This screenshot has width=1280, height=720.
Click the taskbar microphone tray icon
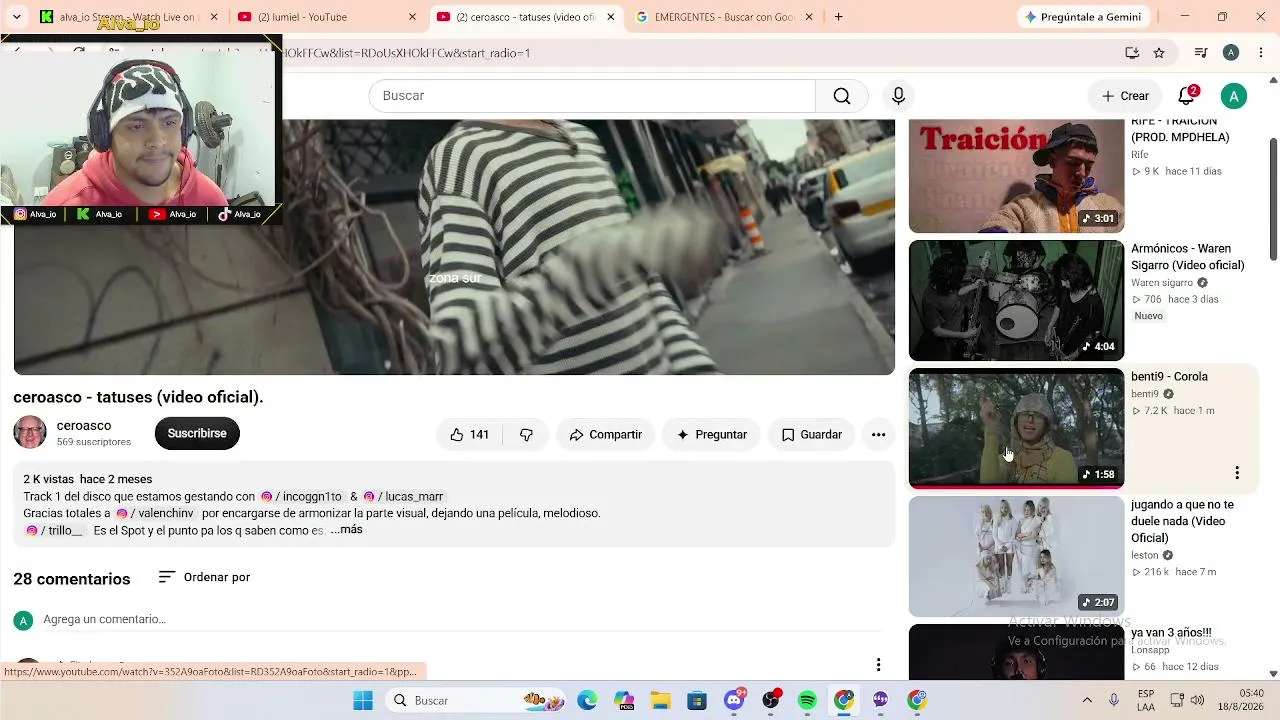tap(1114, 700)
